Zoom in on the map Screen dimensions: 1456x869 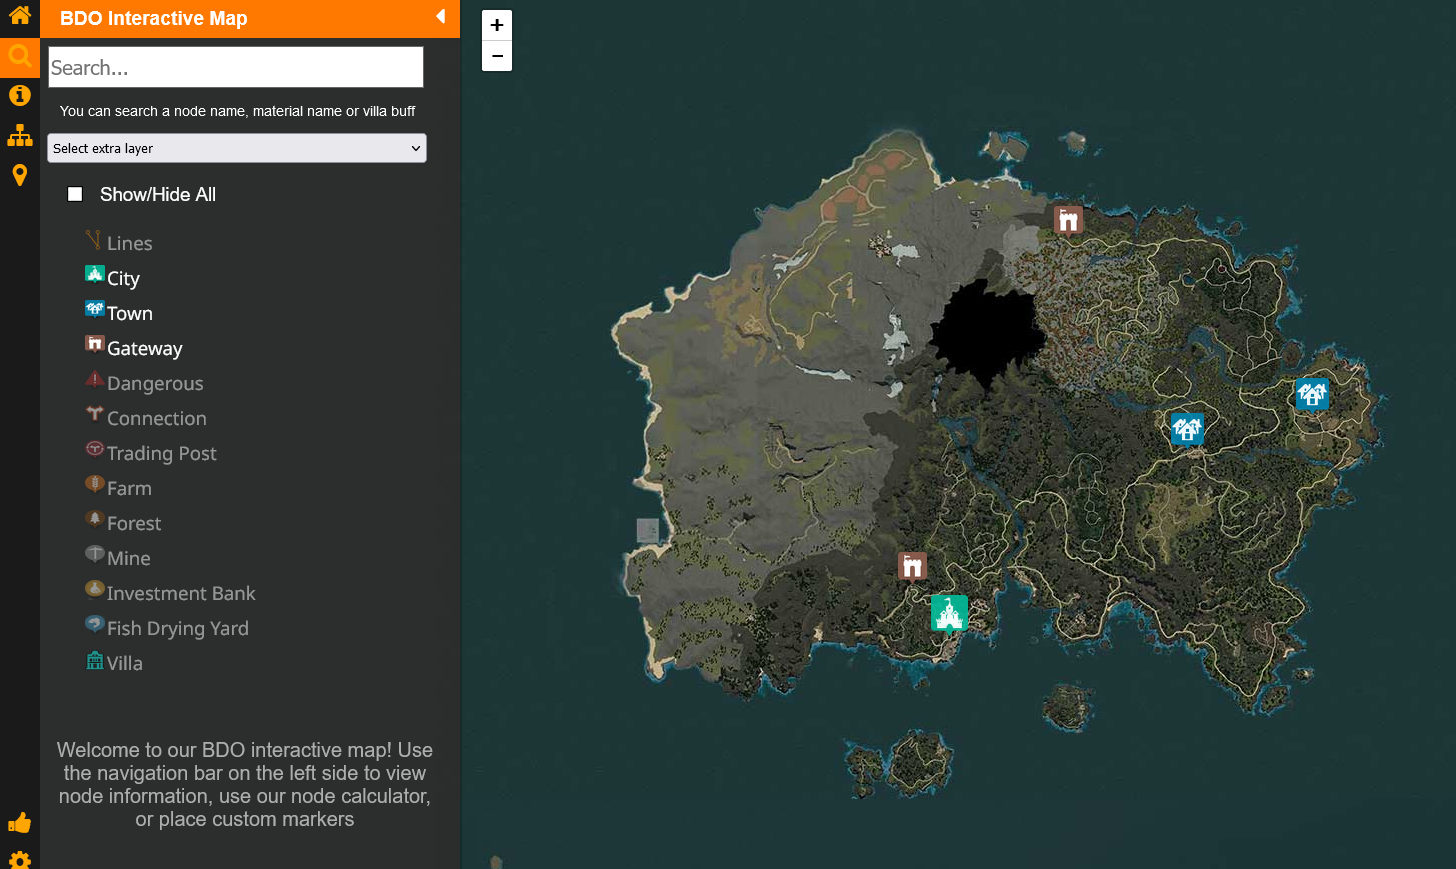pyautogui.click(x=497, y=25)
